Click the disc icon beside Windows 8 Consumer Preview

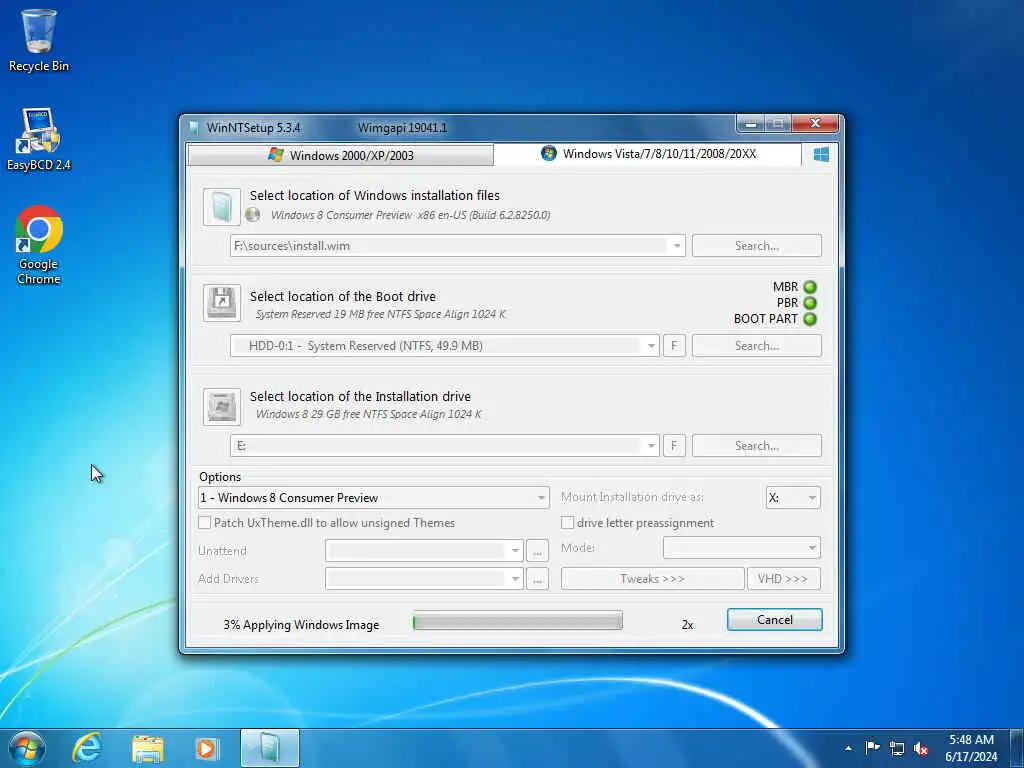[253, 215]
